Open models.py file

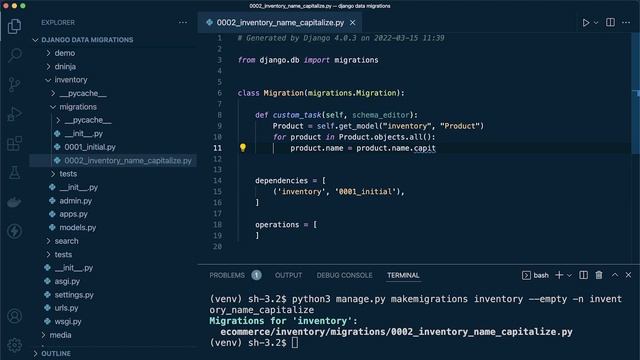pyautogui.click(x=78, y=227)
